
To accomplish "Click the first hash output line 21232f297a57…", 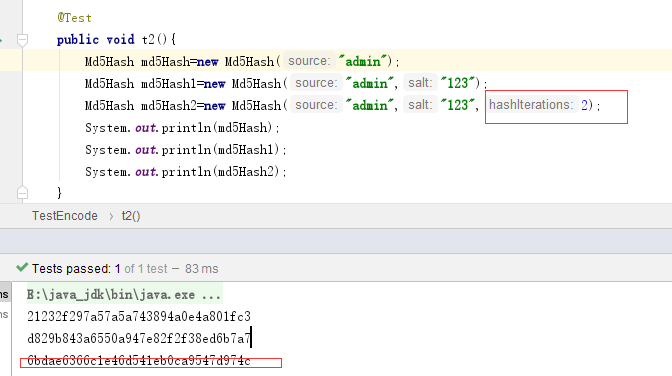I will click(139, 316).
